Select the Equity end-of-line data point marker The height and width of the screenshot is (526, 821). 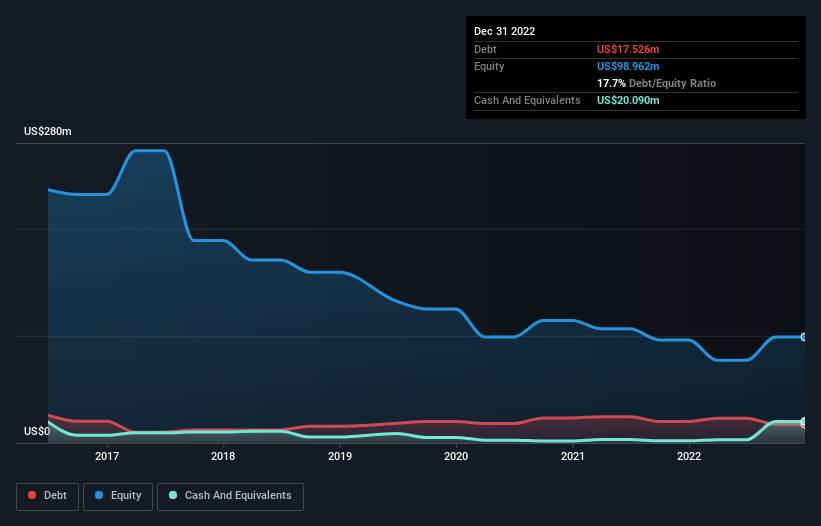click(804, 337)
